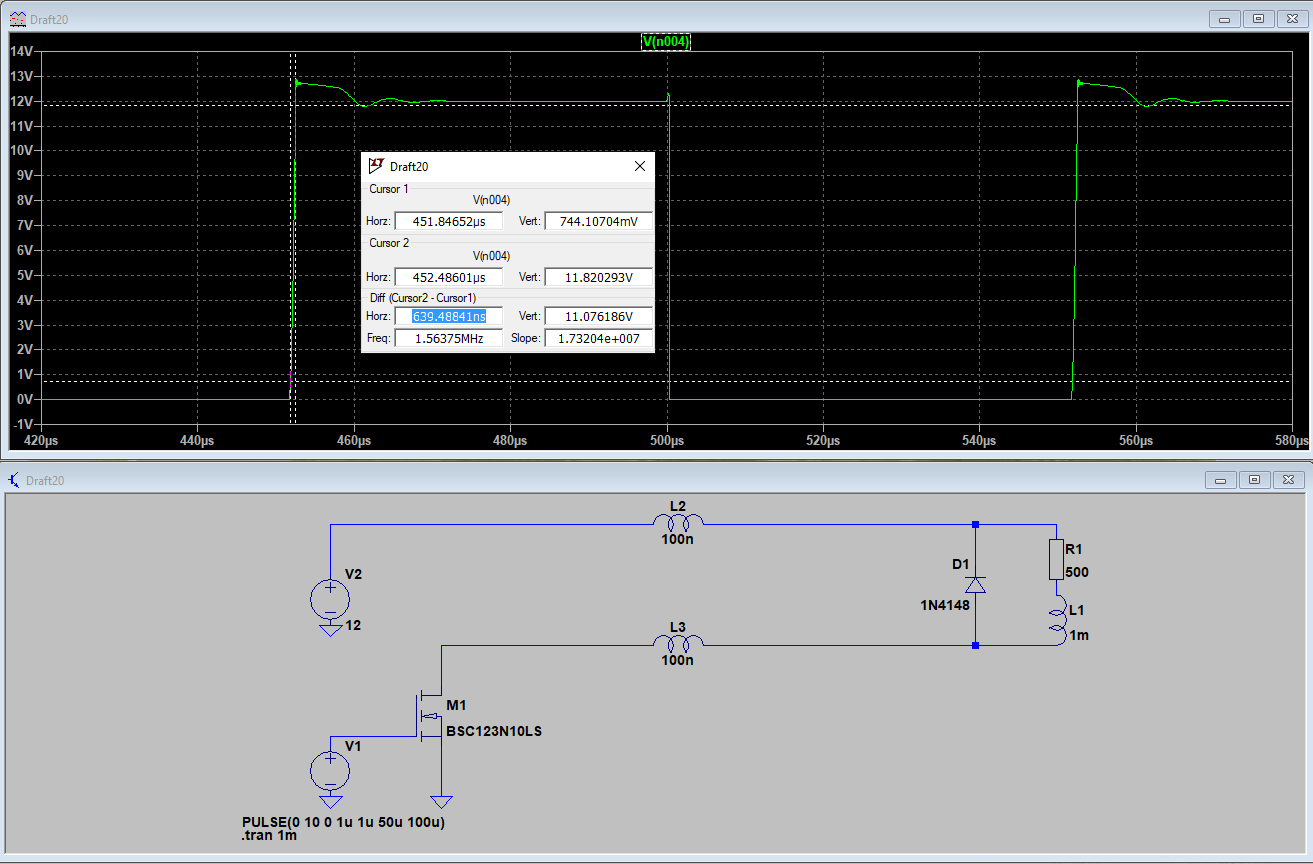Click the Freq 1.56375MHz field

point(448,338)
